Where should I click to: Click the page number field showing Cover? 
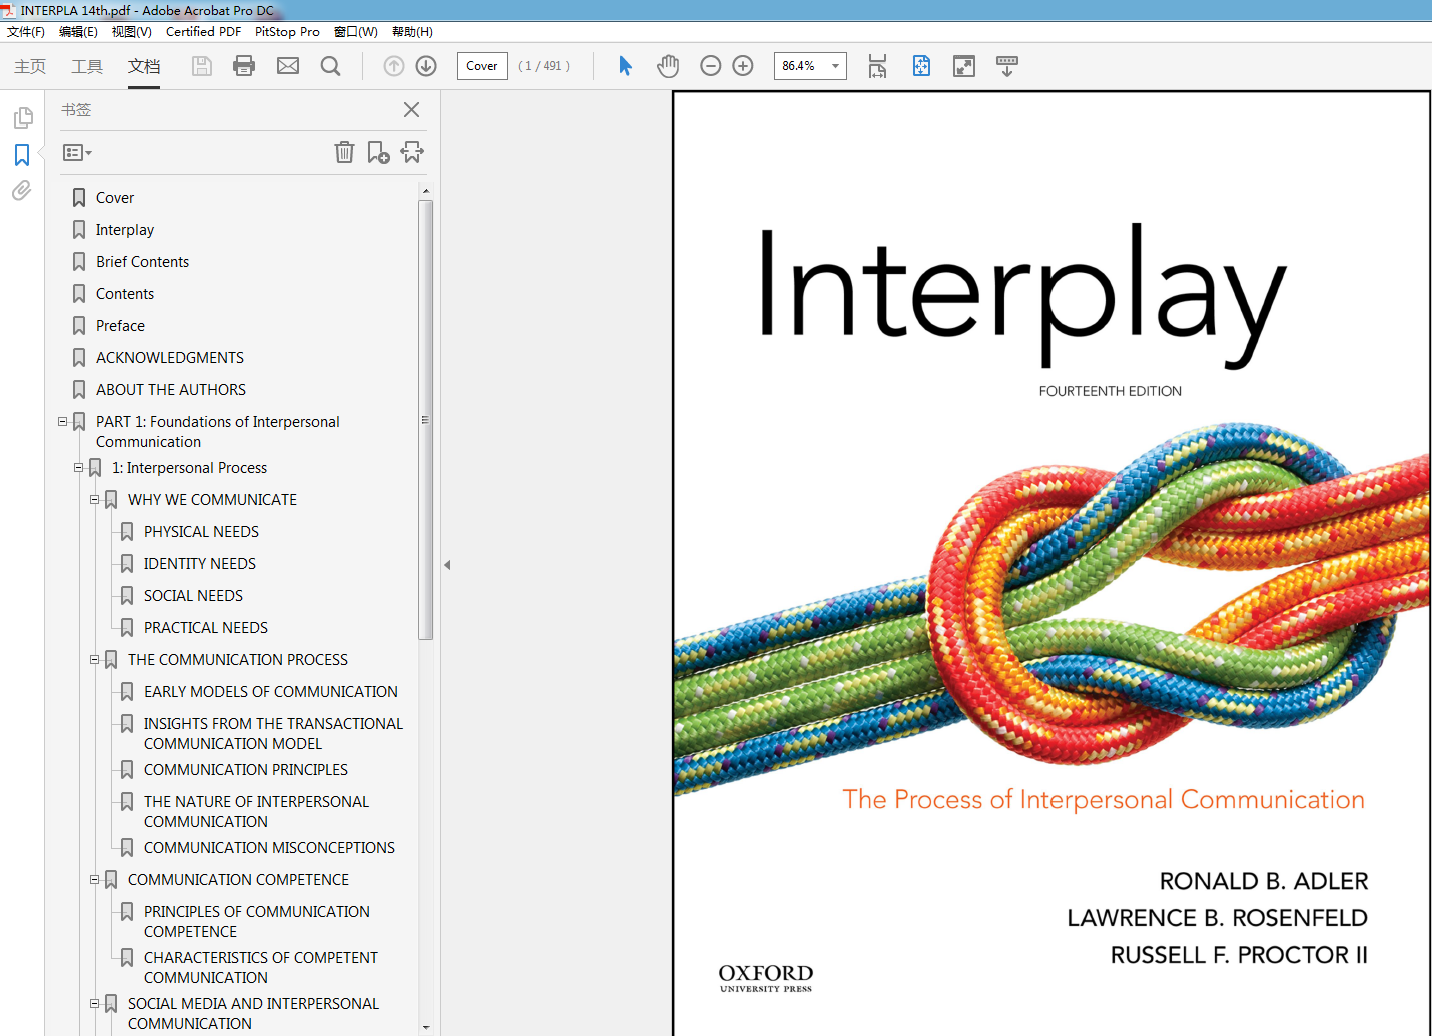coord(482,66)
